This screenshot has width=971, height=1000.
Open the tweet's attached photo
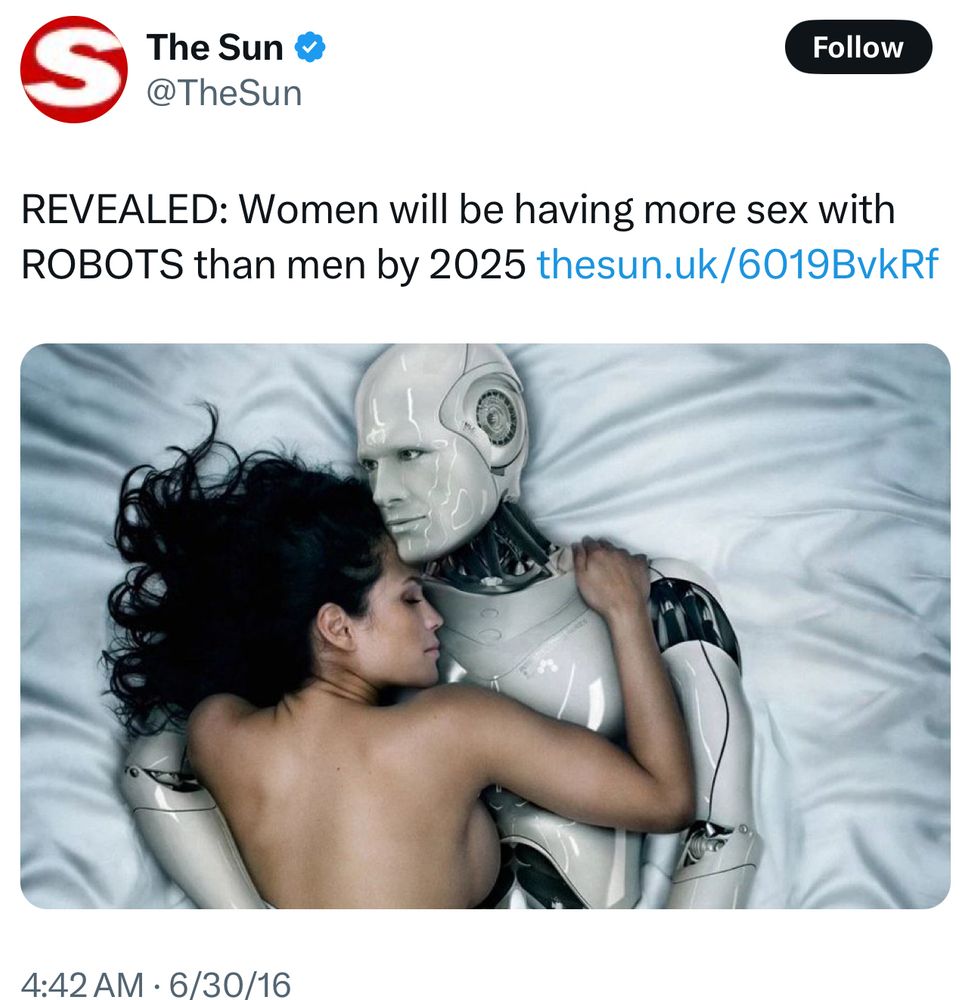pyautogui.click(x=485, y=626)
